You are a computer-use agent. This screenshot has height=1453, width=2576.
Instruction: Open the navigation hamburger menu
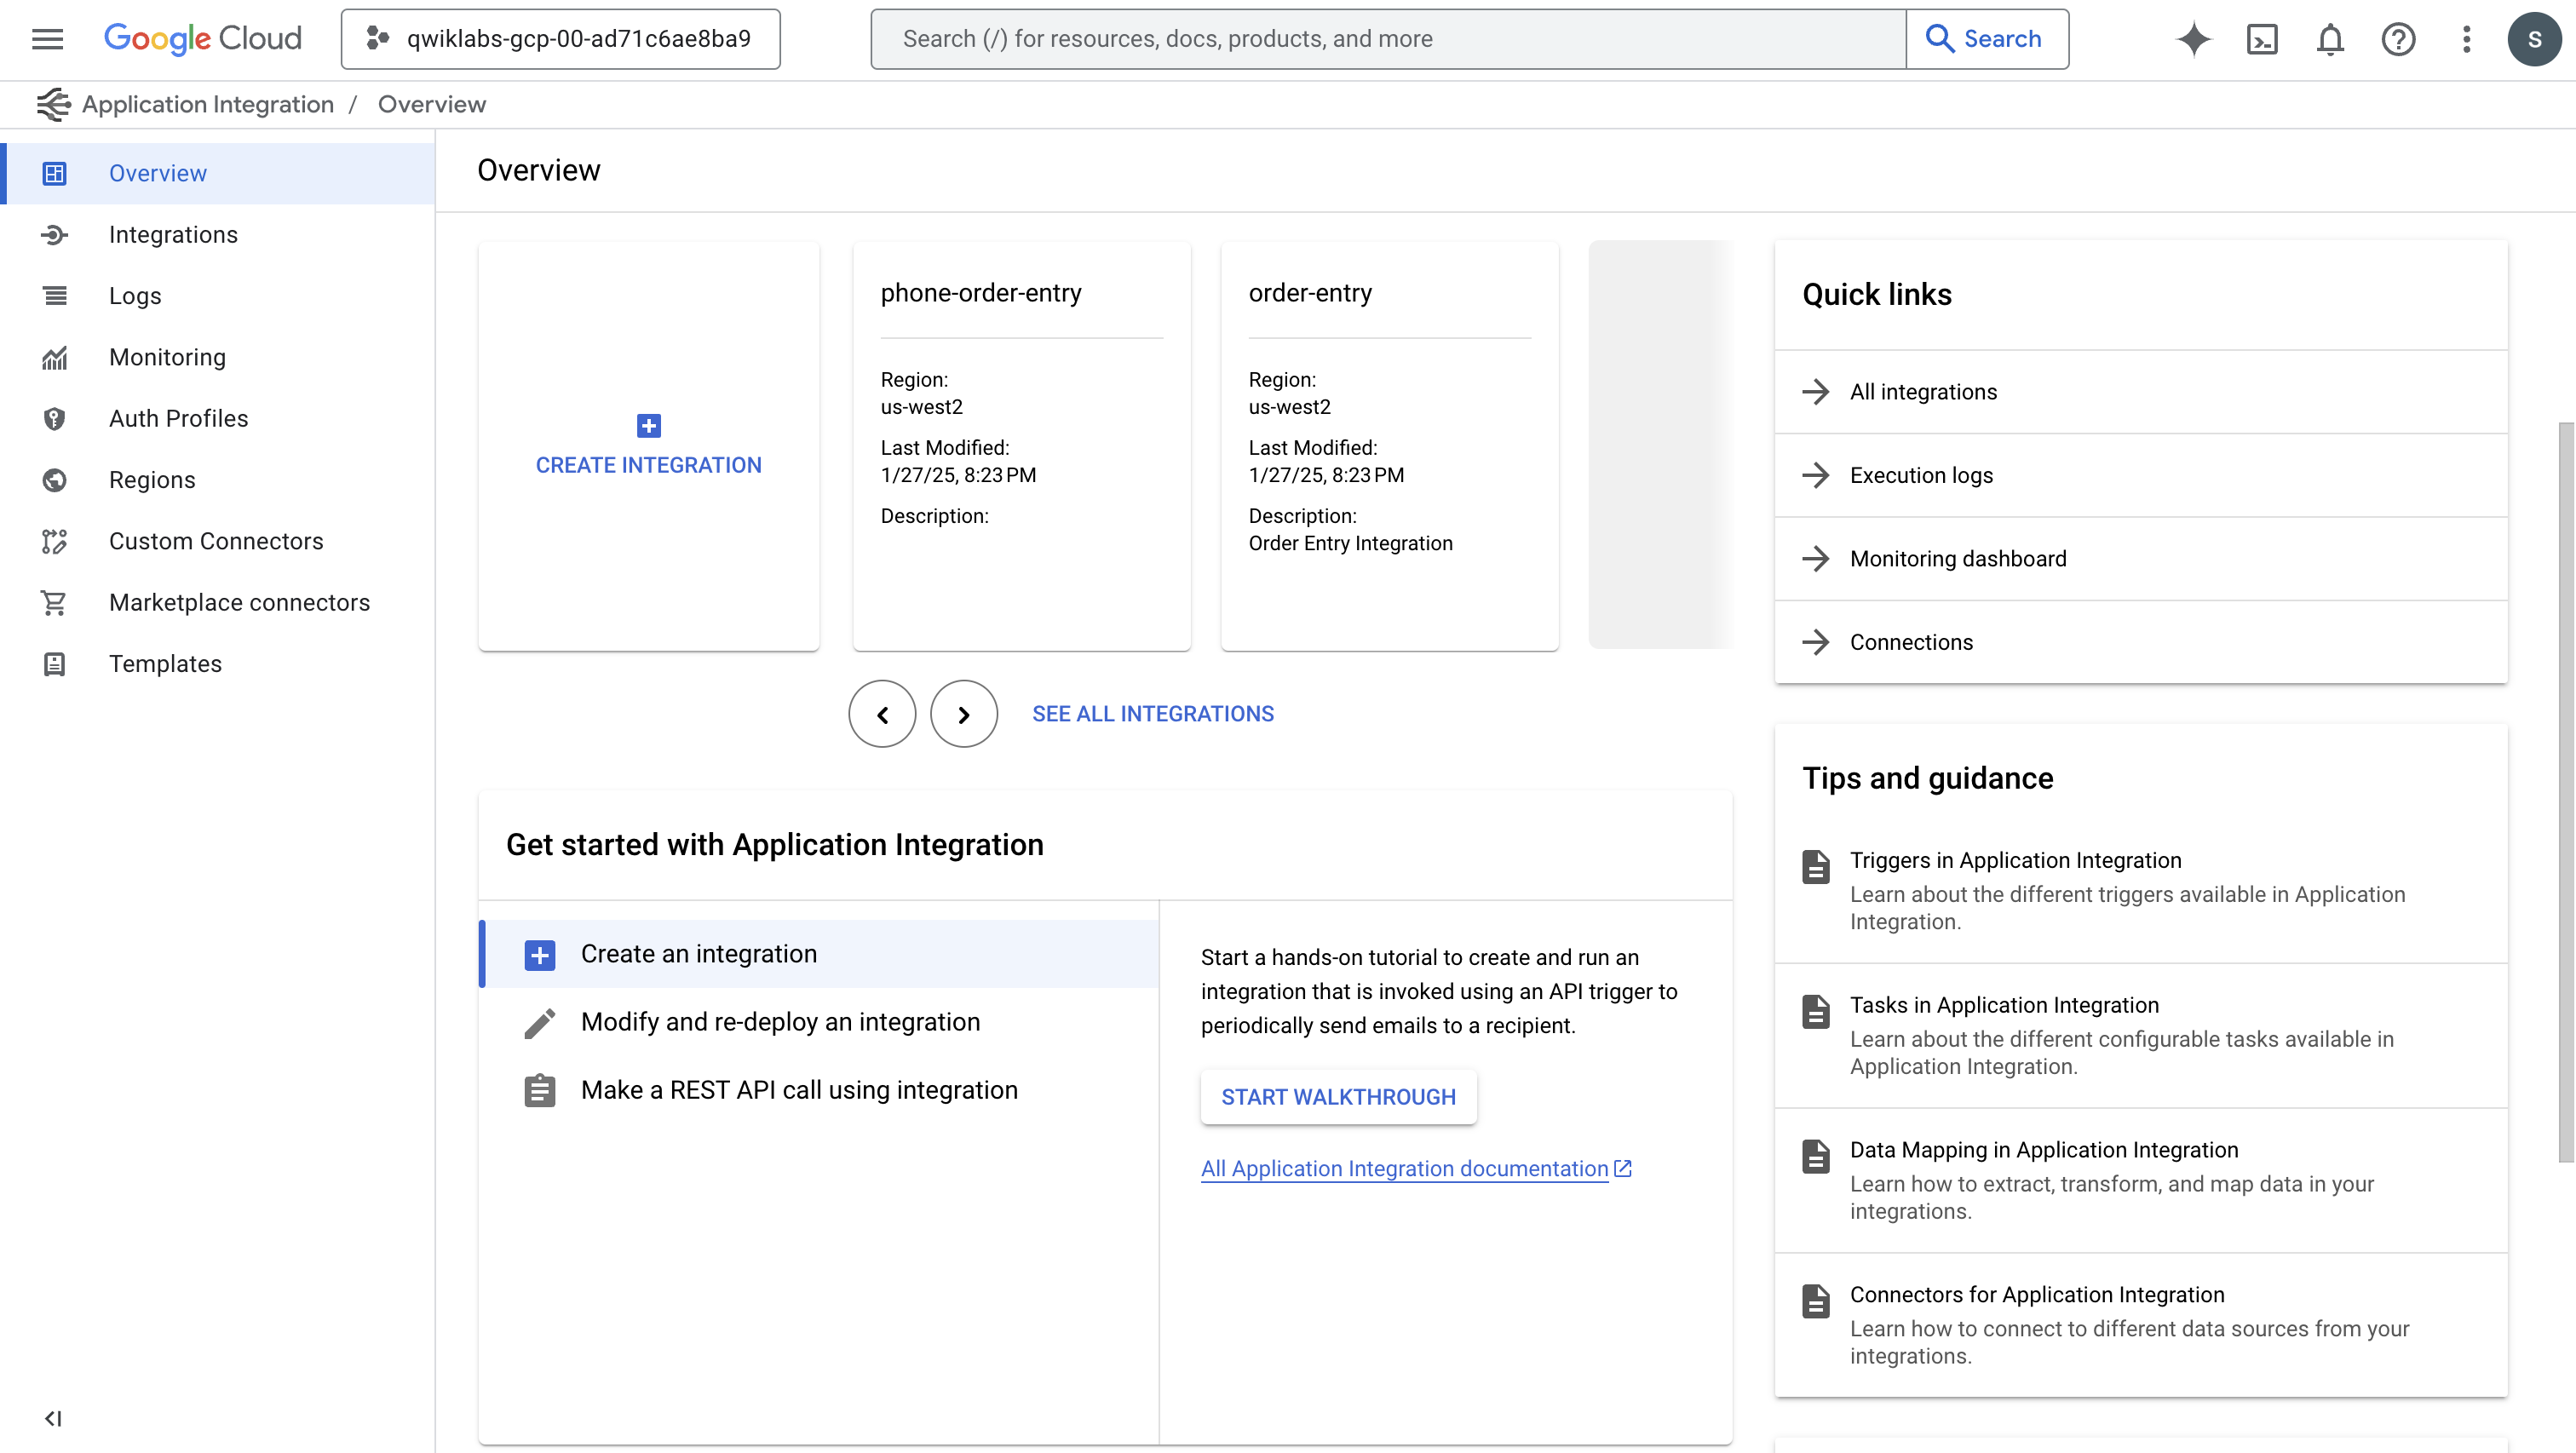tap(47, 39)
